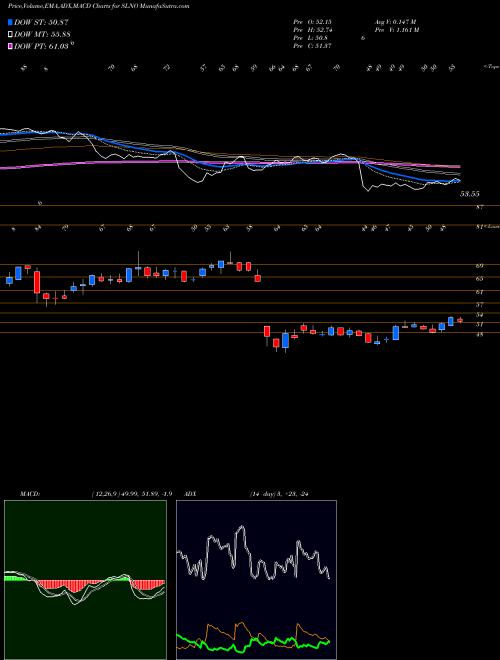
Task: Click the last red candlestick on the right
Action: (x=460, y=320)
